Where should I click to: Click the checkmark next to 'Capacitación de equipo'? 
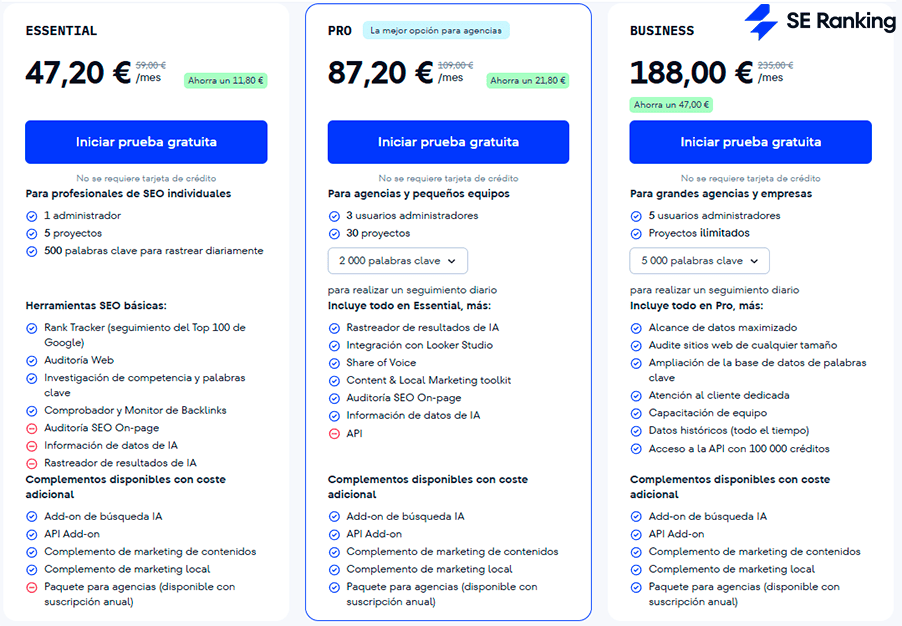click(635, 412)
